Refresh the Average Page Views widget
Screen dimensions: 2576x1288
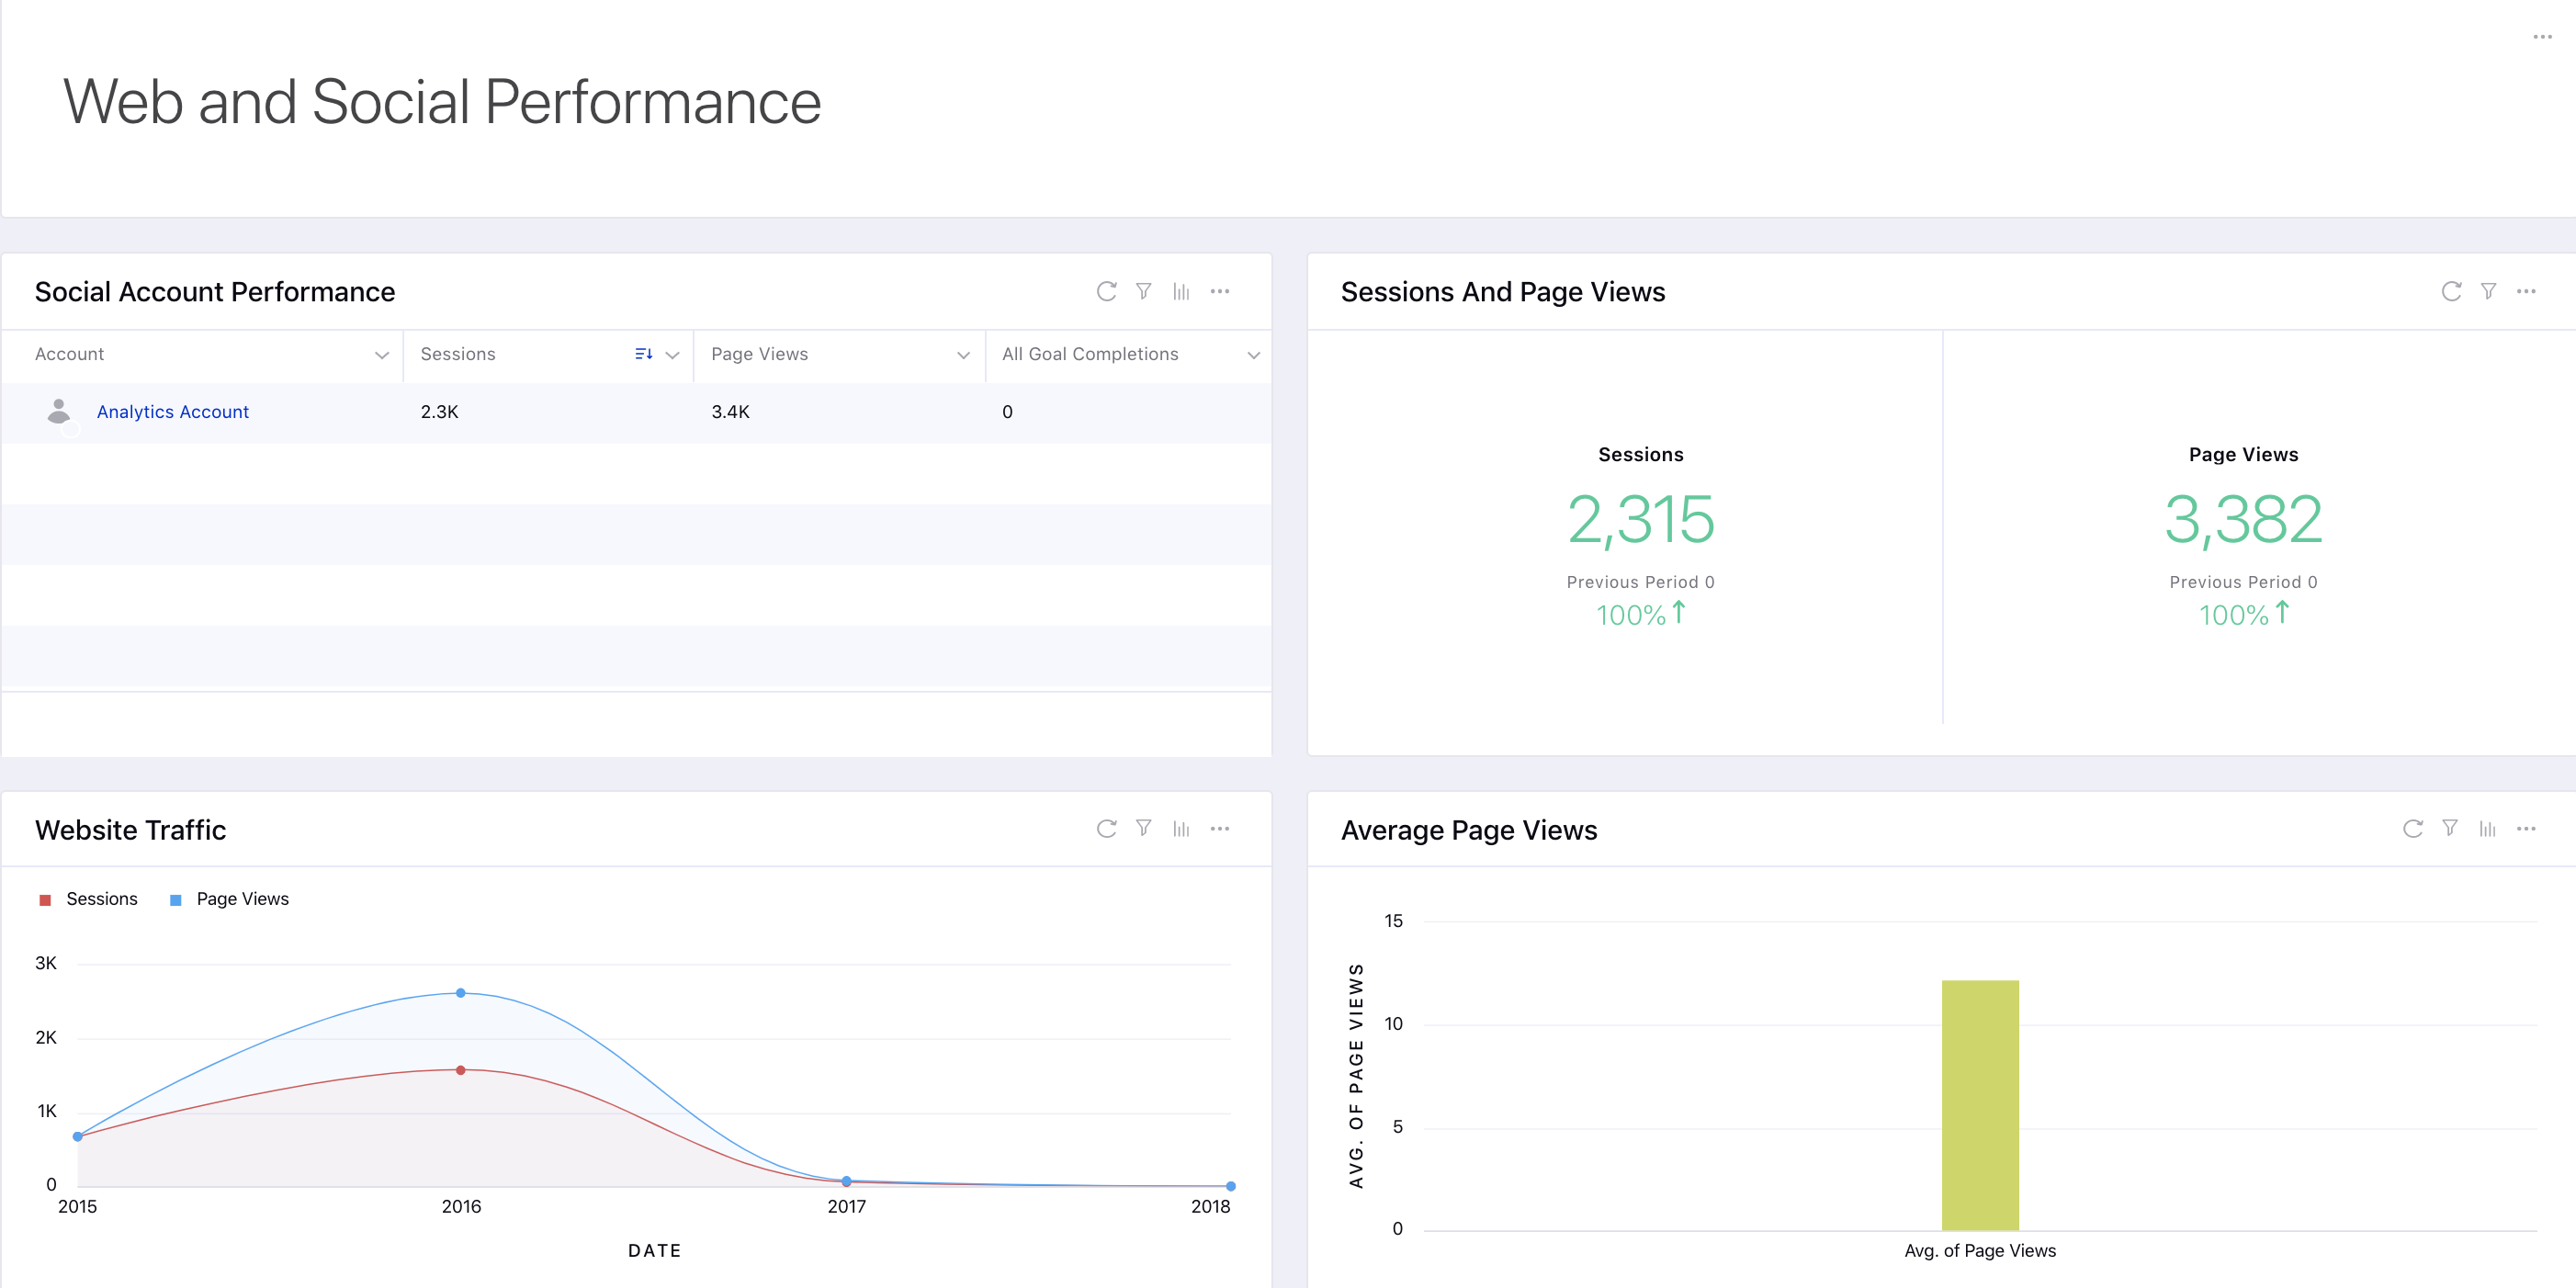2413,828
